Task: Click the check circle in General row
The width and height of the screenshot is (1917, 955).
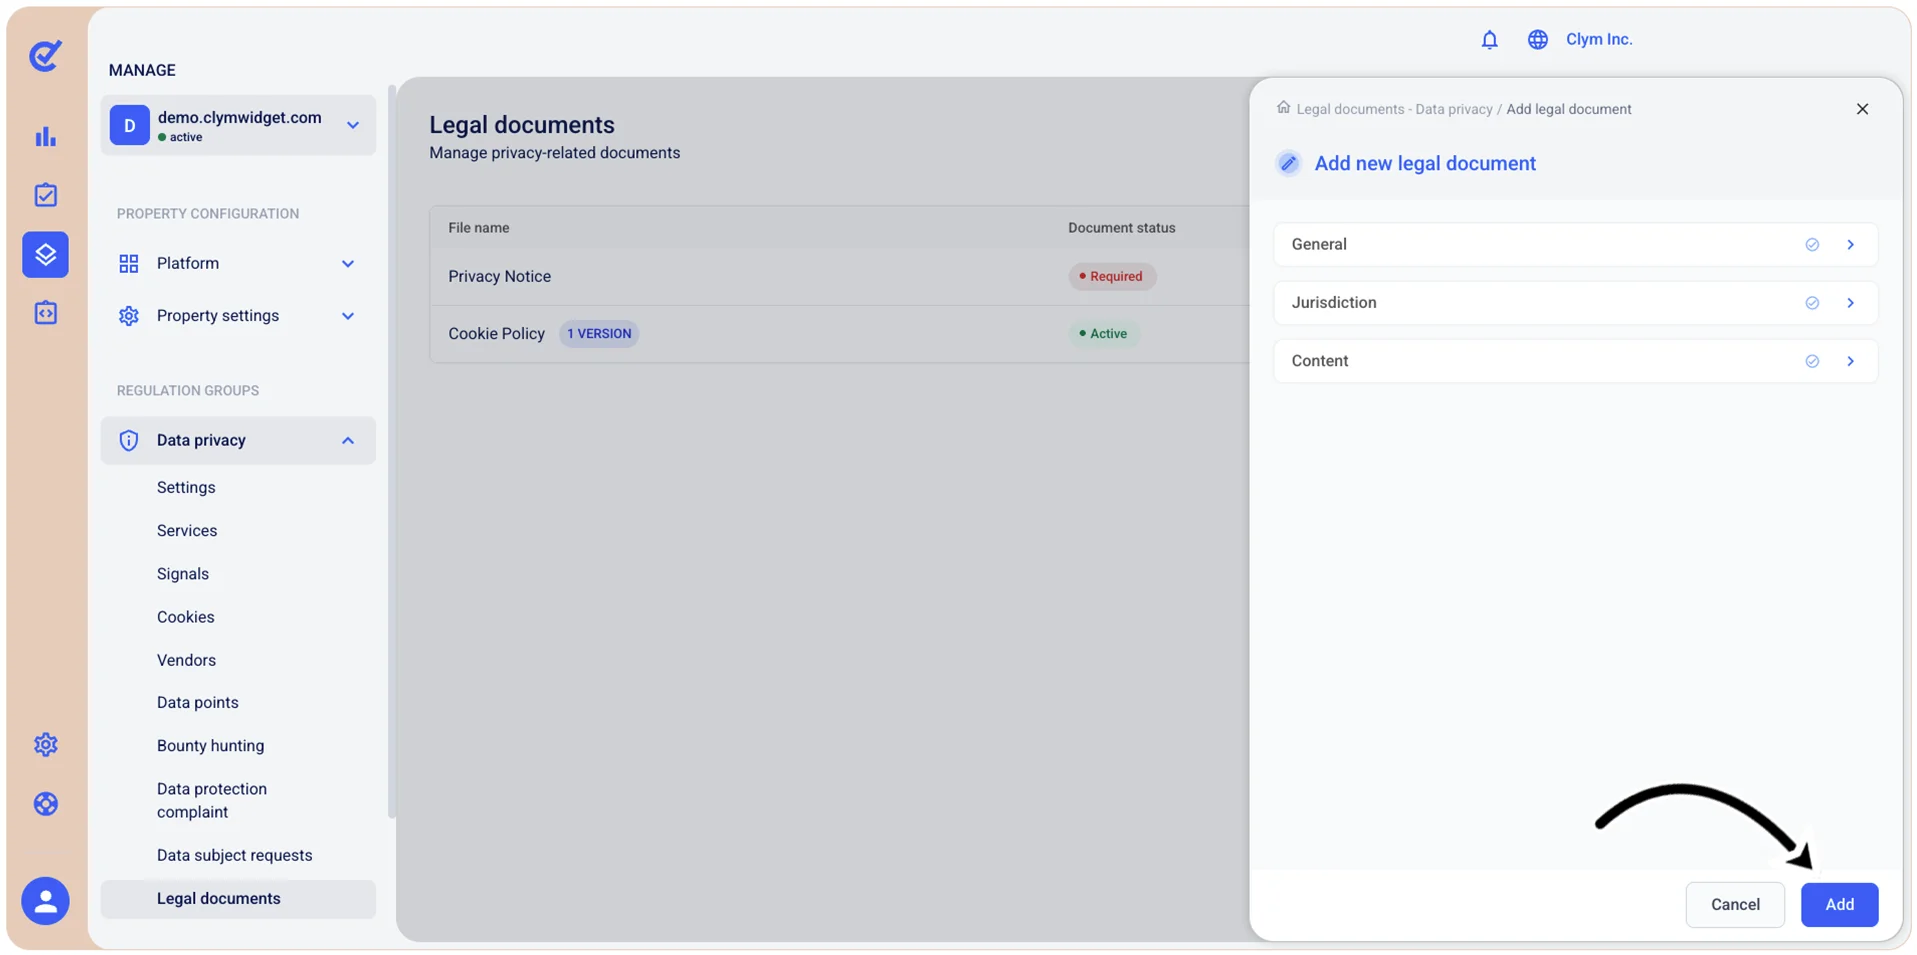Action: point(1812,245)
